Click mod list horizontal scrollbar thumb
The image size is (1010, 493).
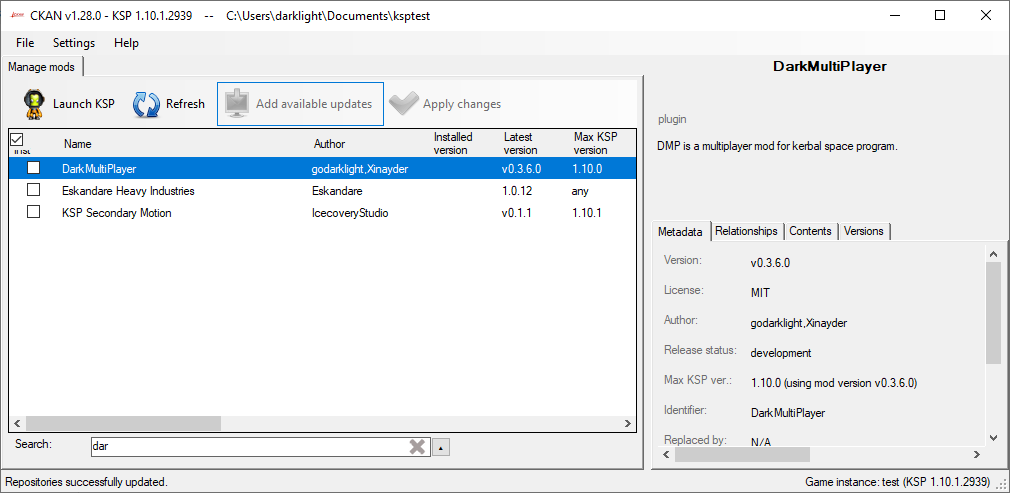coord(123,423)
